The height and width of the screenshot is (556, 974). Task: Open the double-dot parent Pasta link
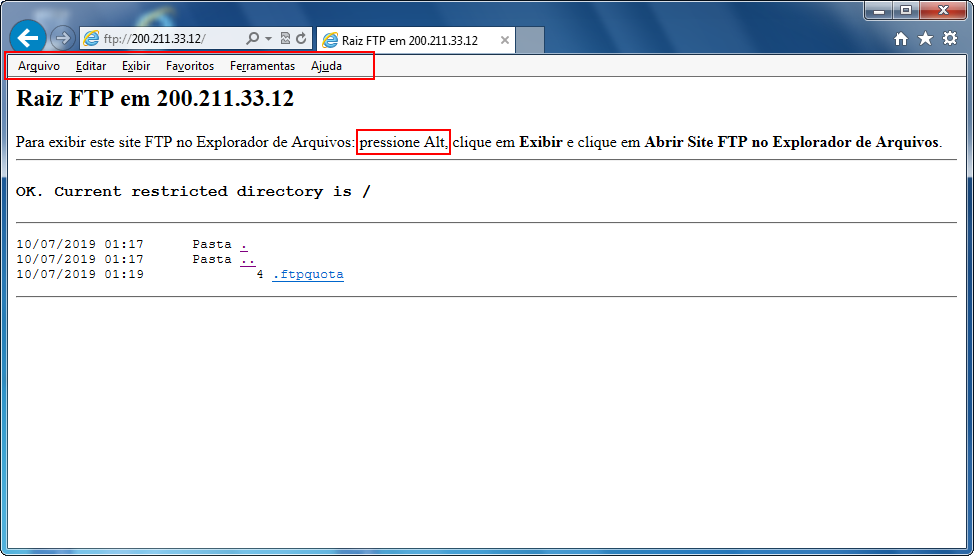click(x=248, y=259)
